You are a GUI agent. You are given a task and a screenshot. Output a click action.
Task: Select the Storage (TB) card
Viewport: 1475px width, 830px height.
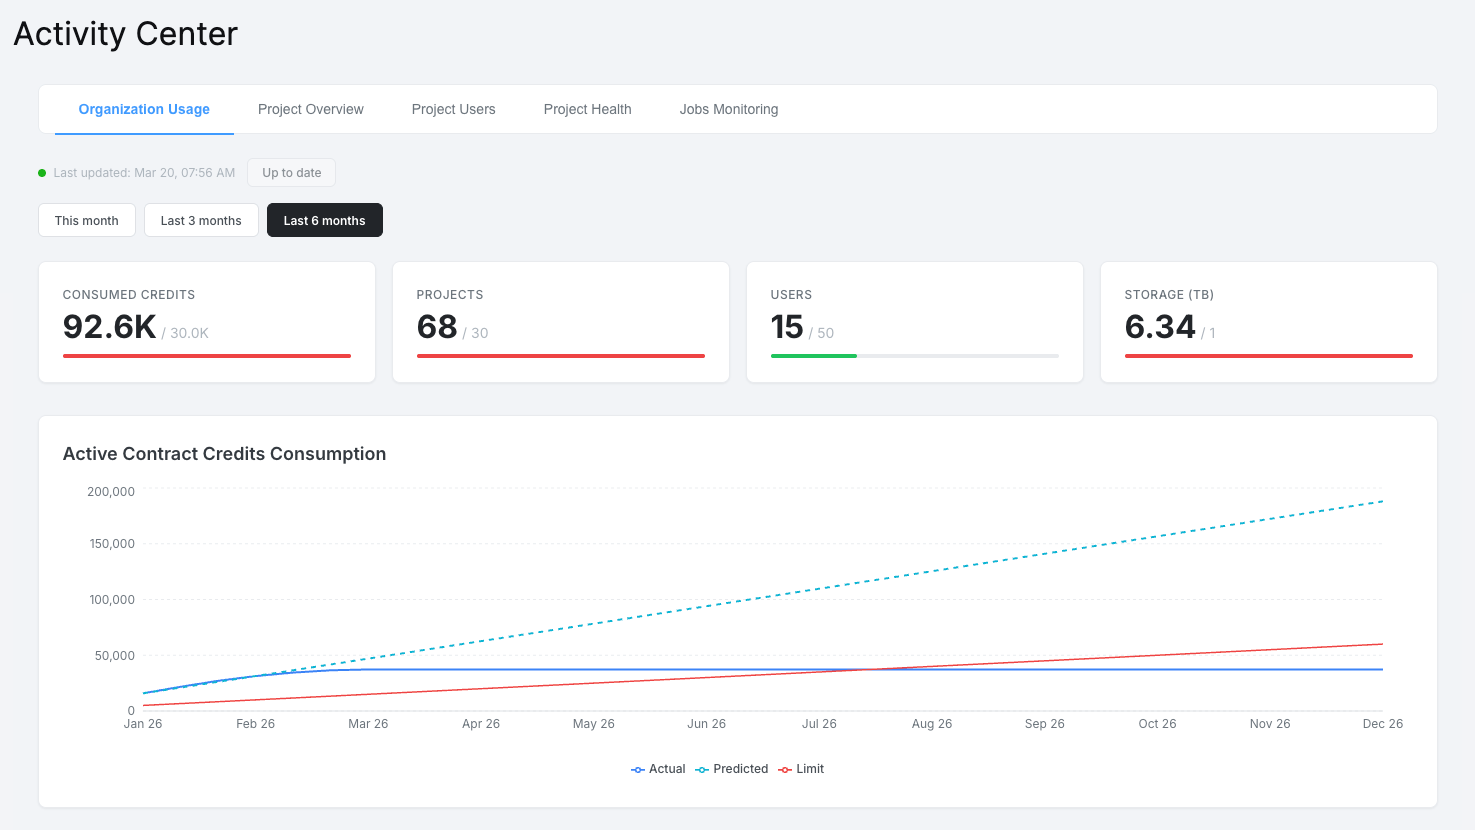click(1268, 321)
